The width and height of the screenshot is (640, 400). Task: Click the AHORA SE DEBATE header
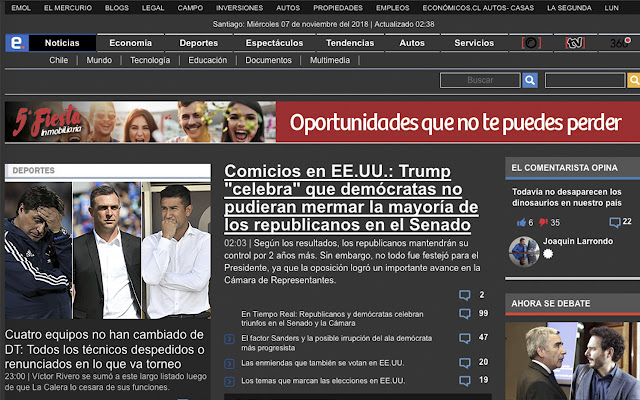coord(573,304)
